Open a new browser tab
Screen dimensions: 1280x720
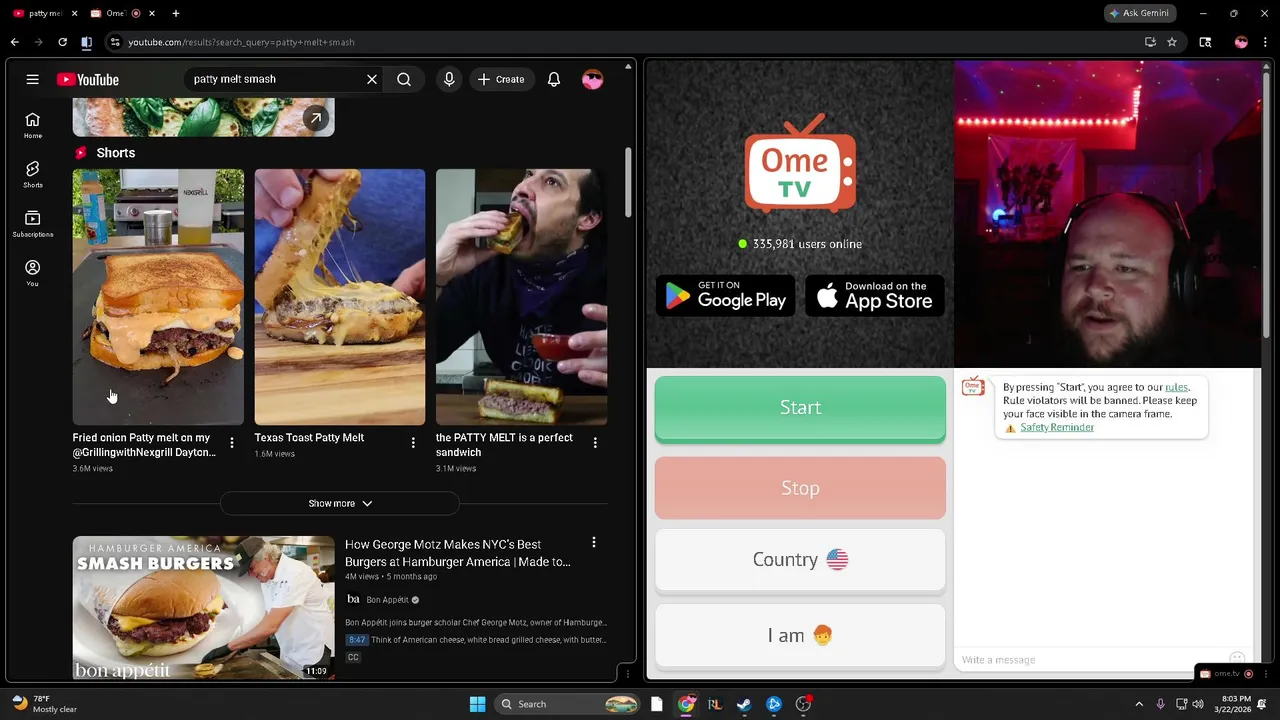coord(176,13)
